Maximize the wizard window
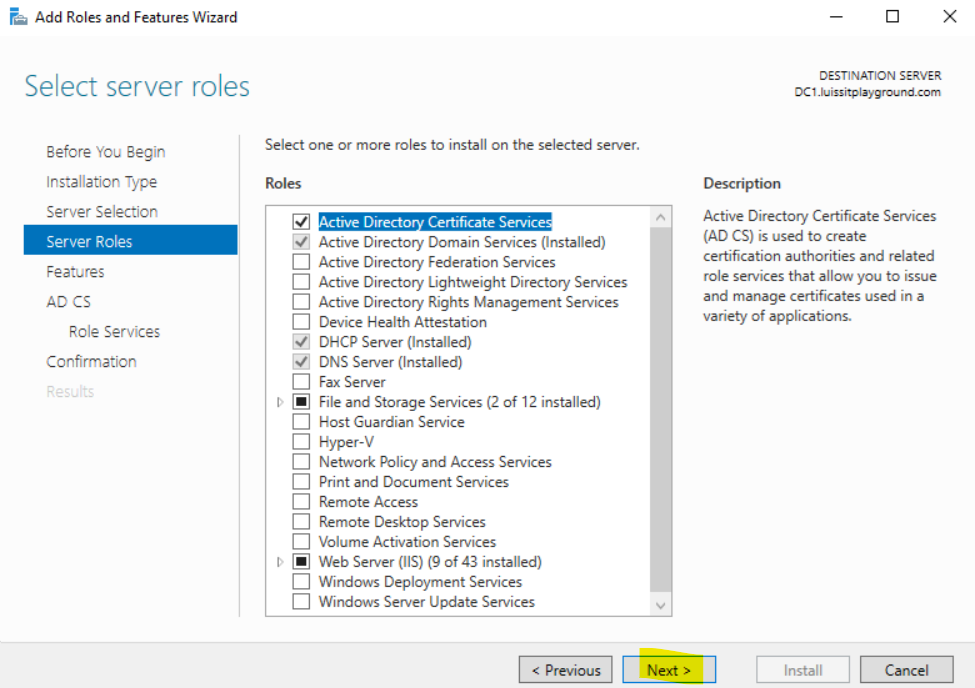975x688 pixels. 892,16
